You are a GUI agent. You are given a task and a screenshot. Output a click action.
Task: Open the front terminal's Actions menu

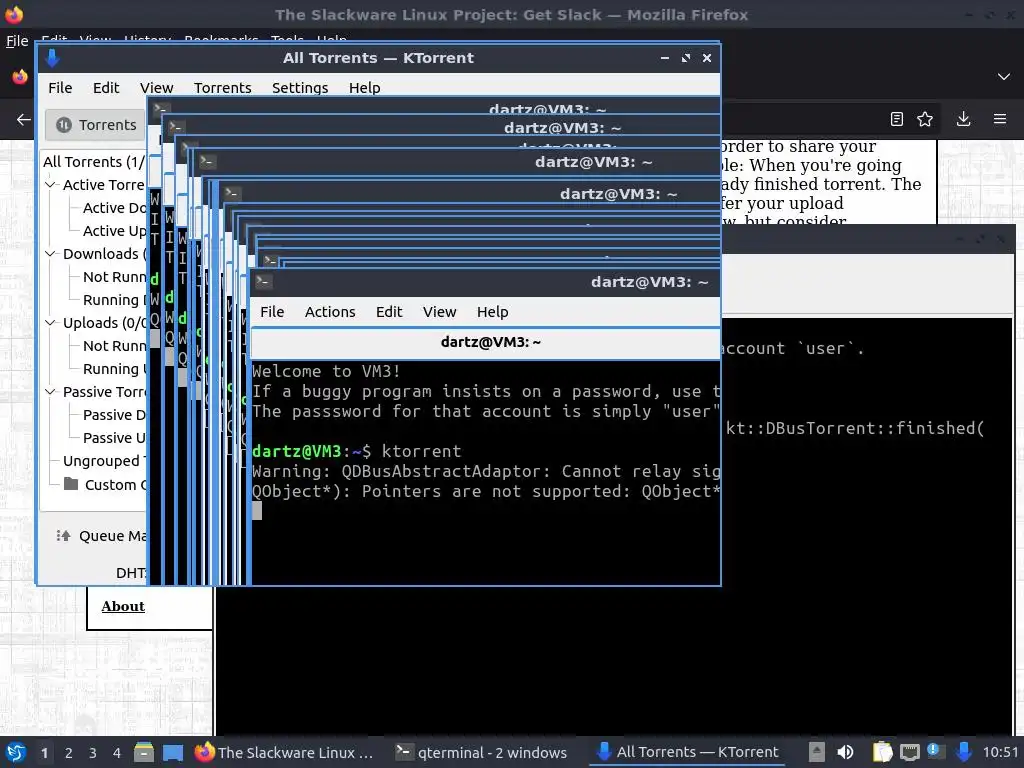tap(330, 312)
